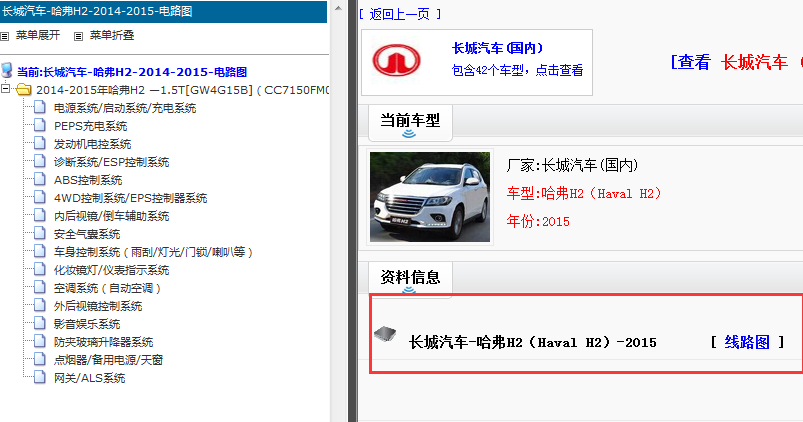Open 安全气囊系统 diagram
The height and width of the screenshot is (422, 803).
[x=87, y=234]
